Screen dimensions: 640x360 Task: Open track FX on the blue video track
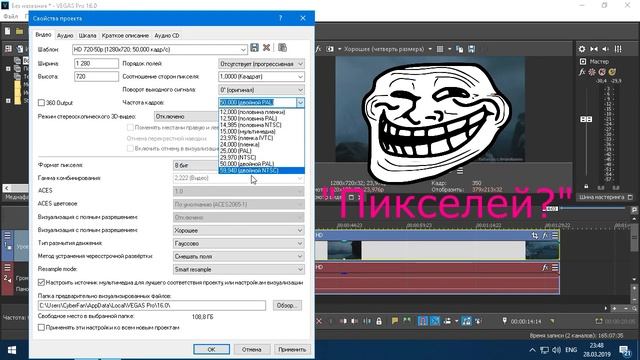pos(545,235)
